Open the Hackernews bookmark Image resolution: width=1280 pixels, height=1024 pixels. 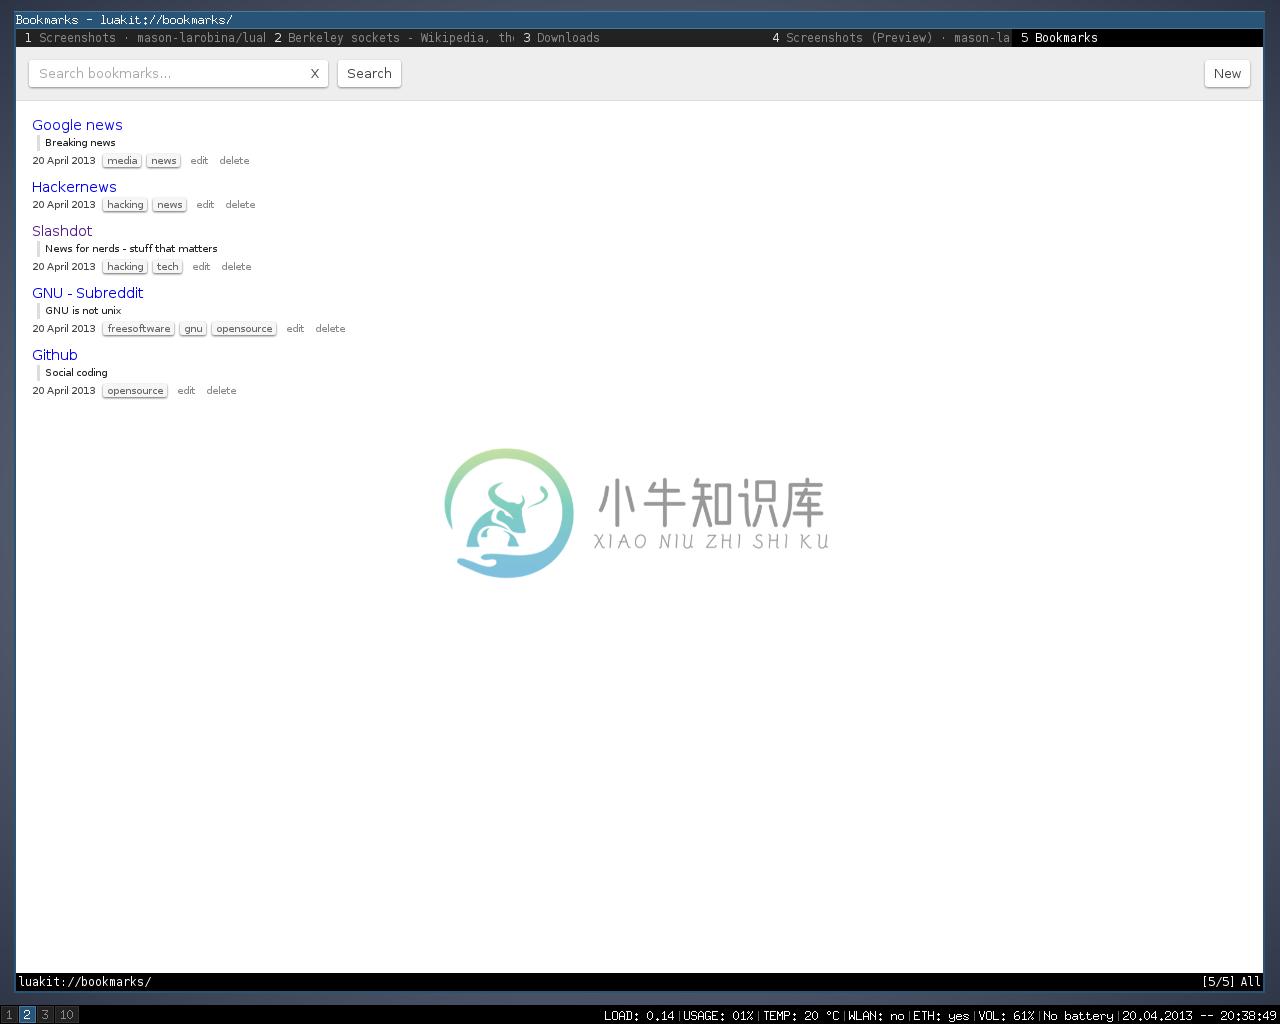pos(74,187)
